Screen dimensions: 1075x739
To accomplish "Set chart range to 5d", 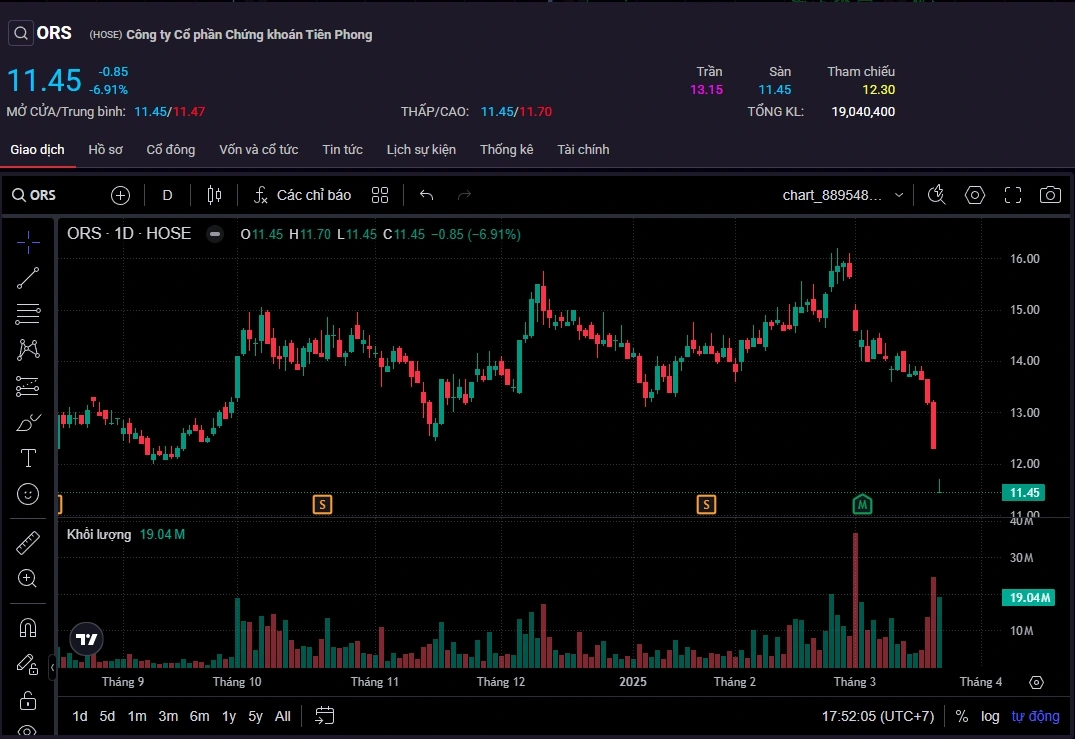I will [107, 716].
